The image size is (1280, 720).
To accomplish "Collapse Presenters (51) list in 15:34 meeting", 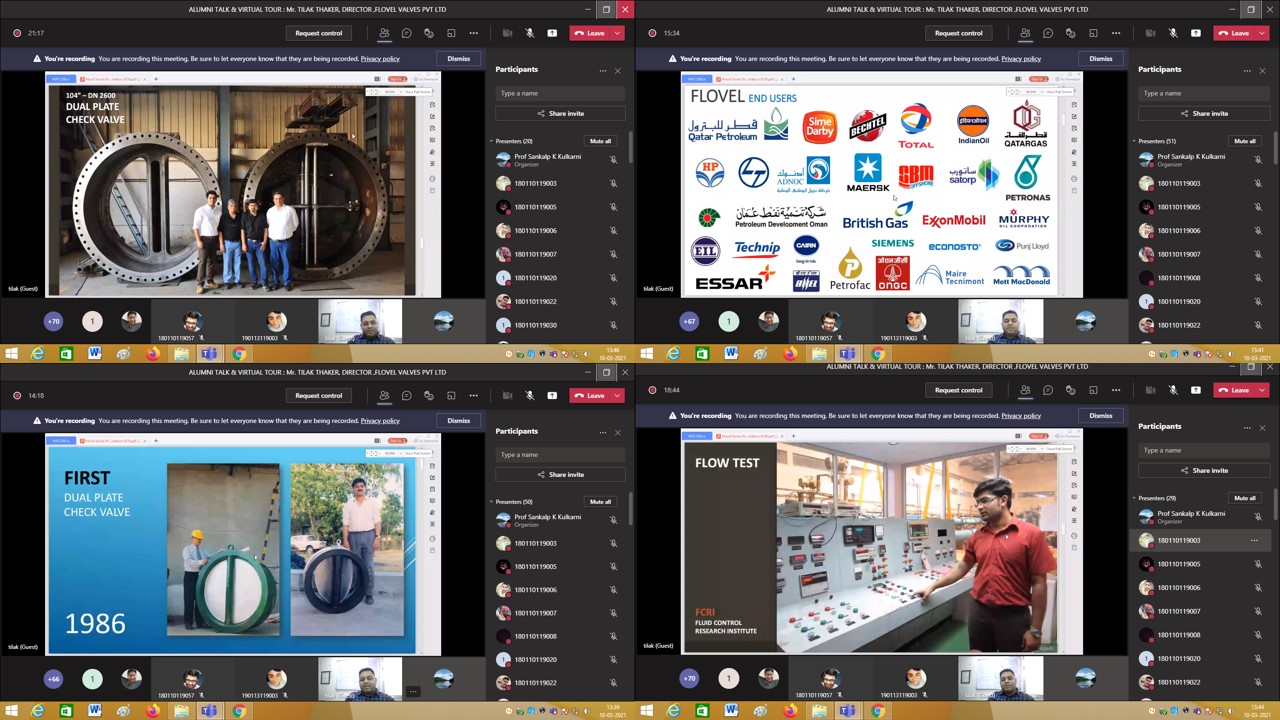I will pyautogui.click(x=1135, y=141).
